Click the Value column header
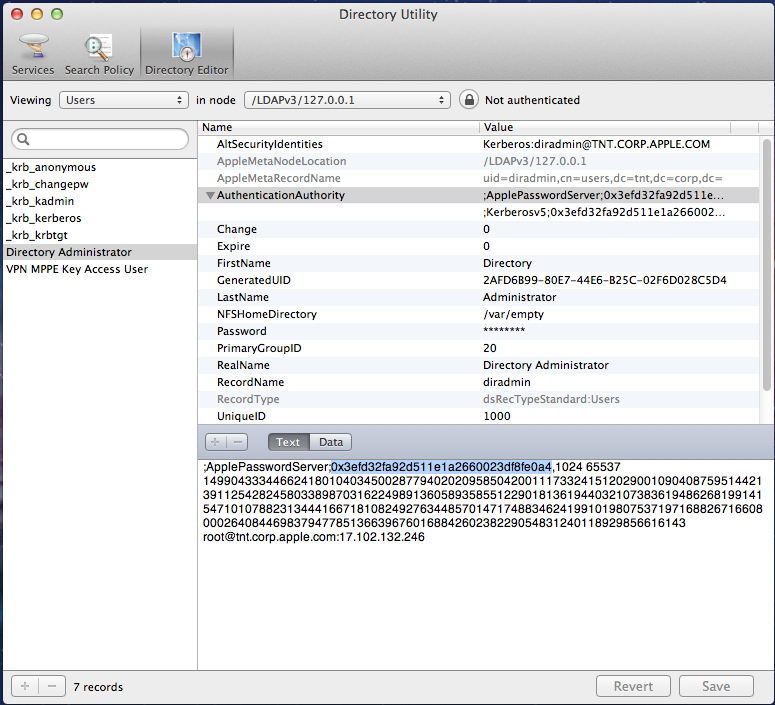The height and width of the screenshot is (705, 775). [x=605, y=127]
